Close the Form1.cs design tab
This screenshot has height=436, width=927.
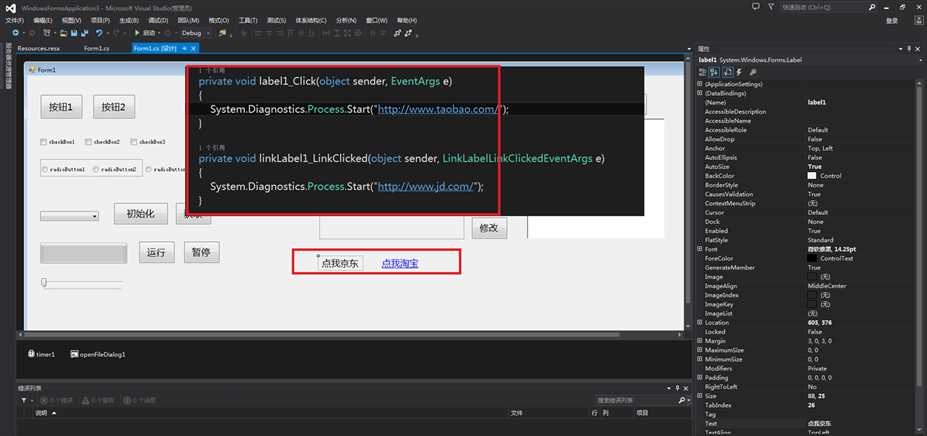pyautogui.click(x=193, y=49)
